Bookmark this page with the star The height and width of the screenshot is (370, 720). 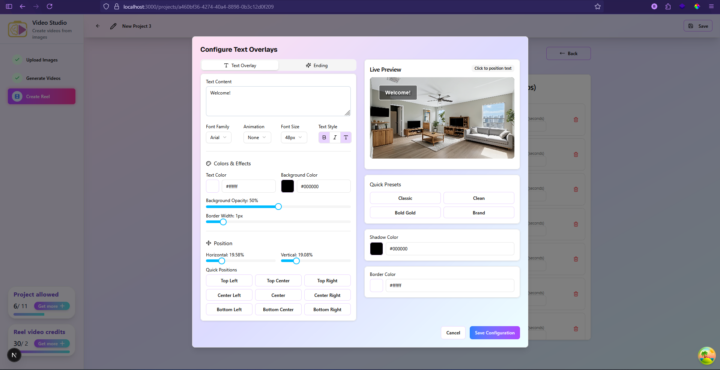597,6
